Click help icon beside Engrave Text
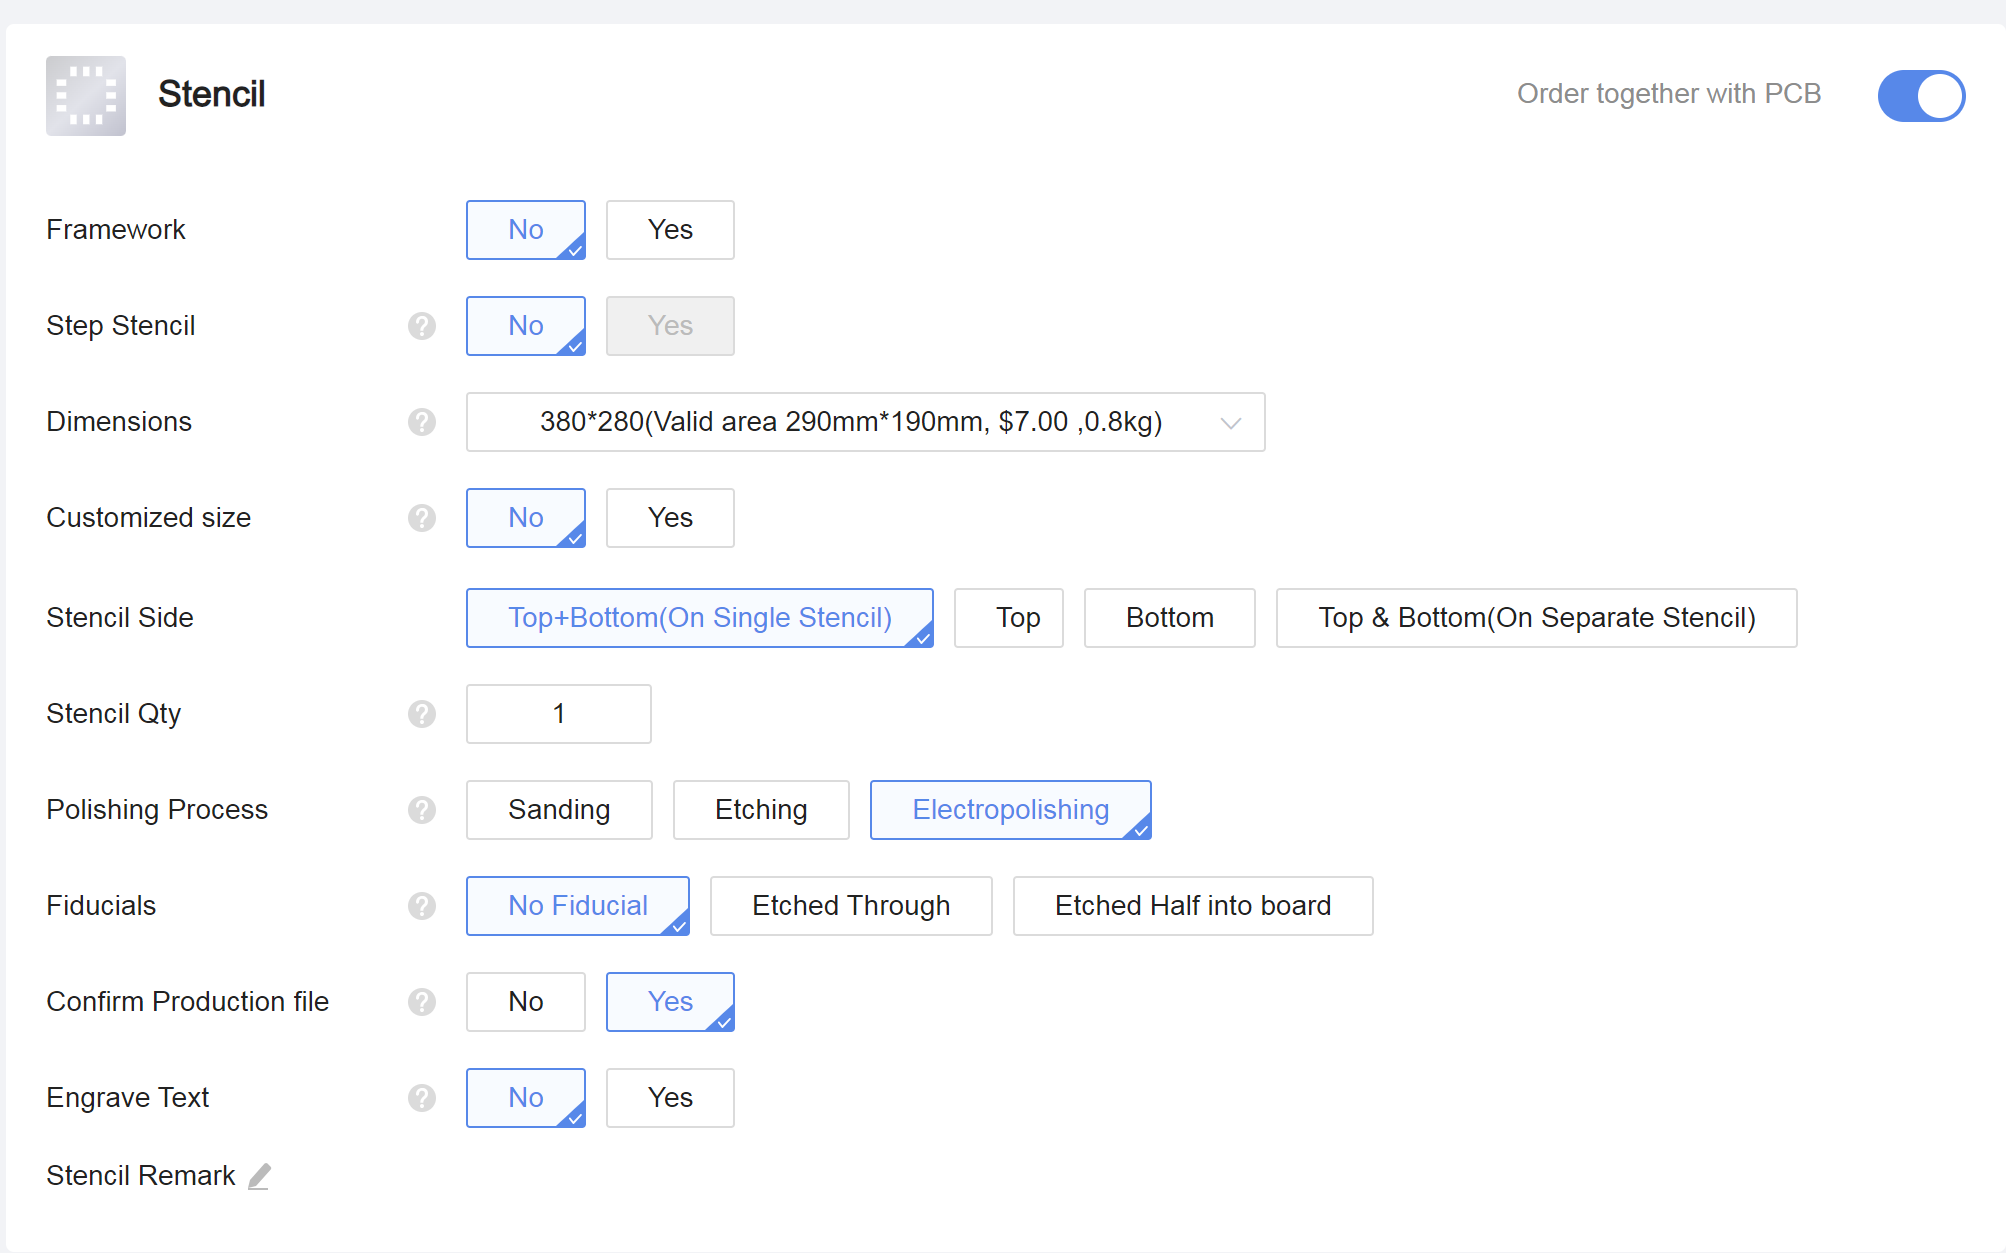Screen dimensions: 2006x1253 point(422,1098)
